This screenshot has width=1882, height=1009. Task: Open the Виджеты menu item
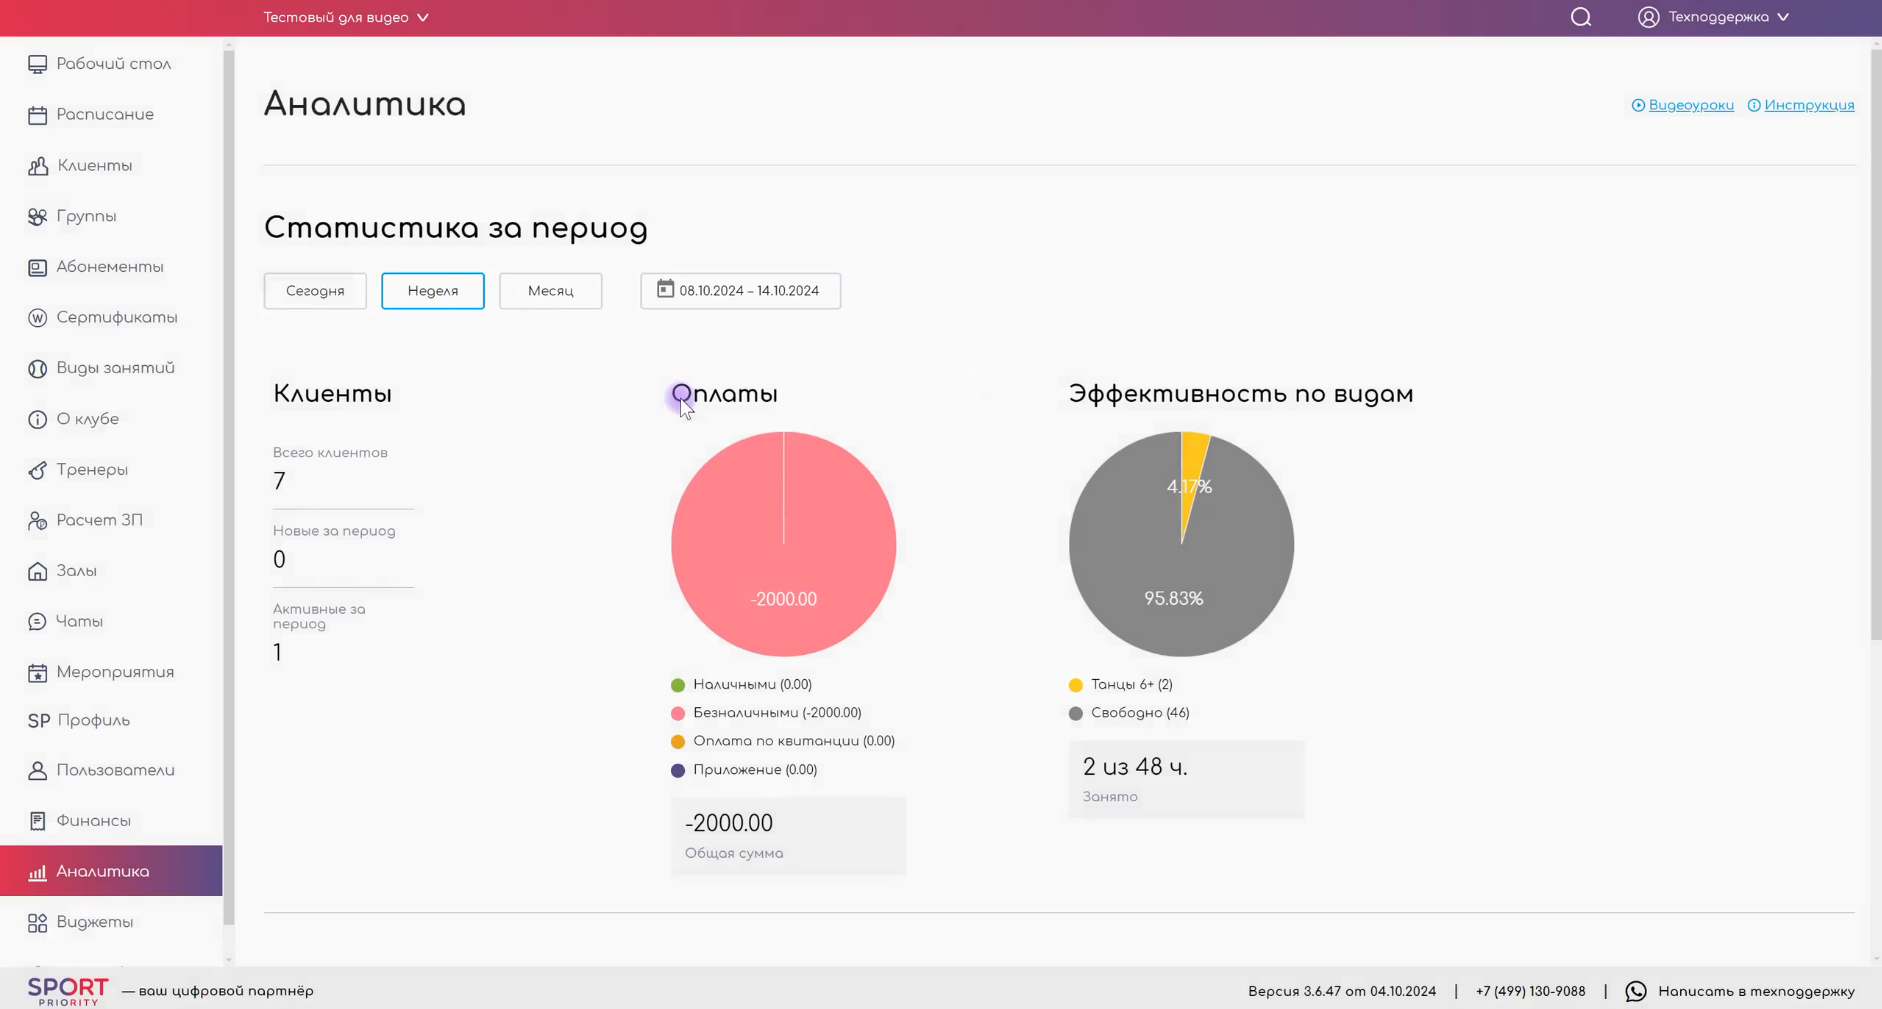(x=111, y=922)
